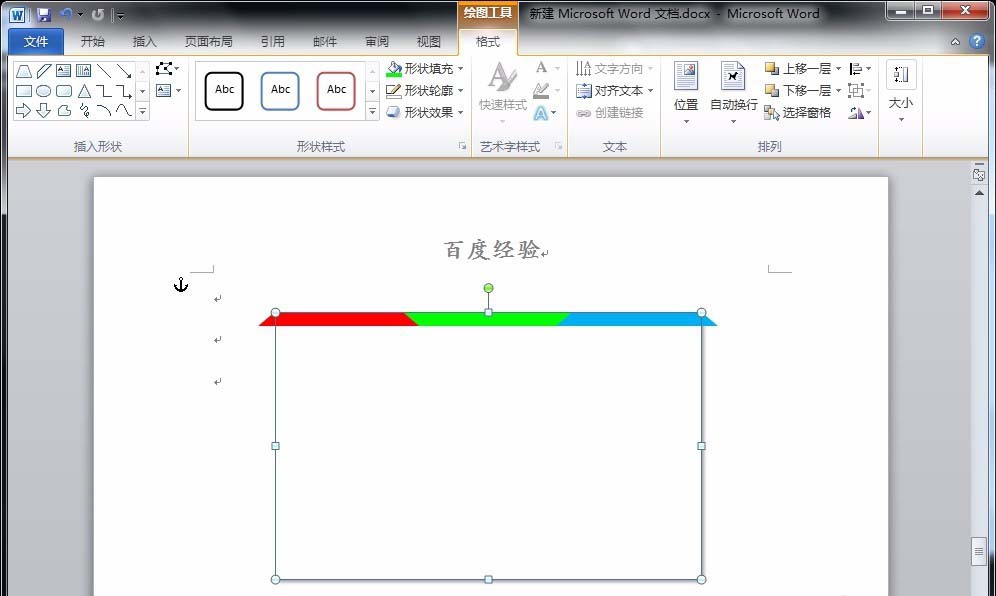Open the rotate objects dropdown
996x596 pixels.
[x=860, y=113]
